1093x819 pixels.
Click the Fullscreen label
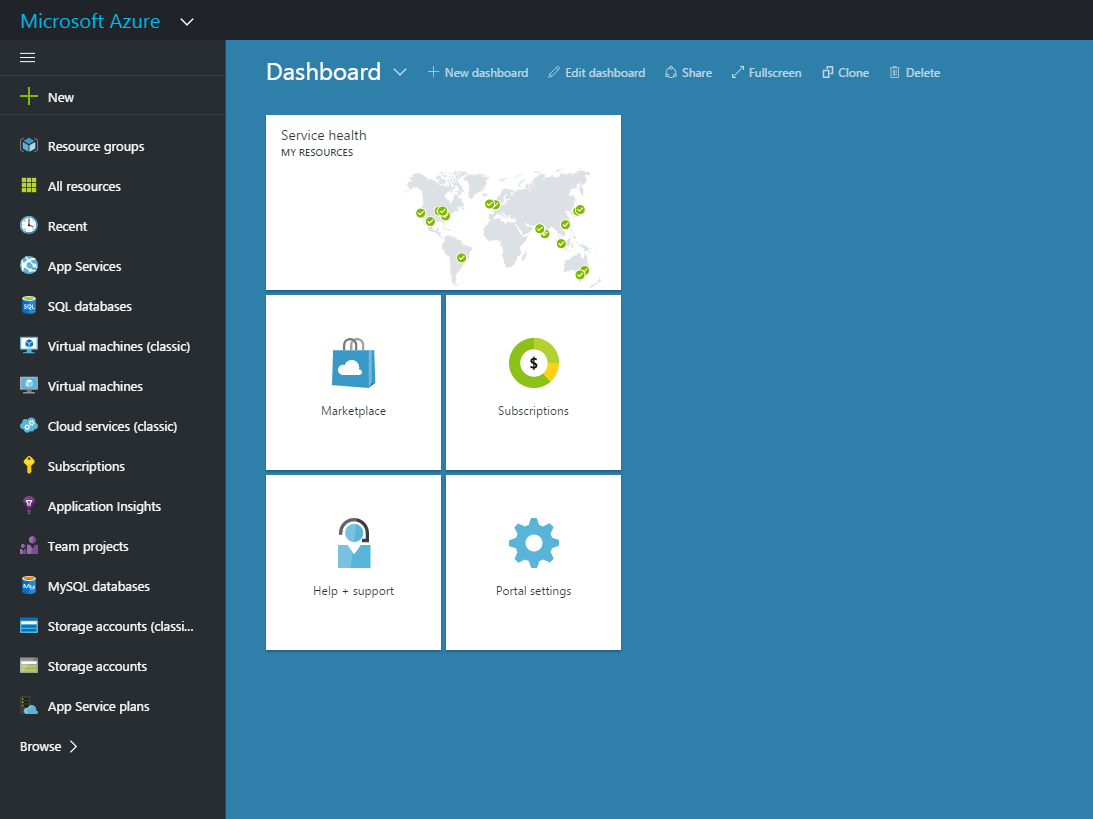pyautogui.click(x=775, y=72)
